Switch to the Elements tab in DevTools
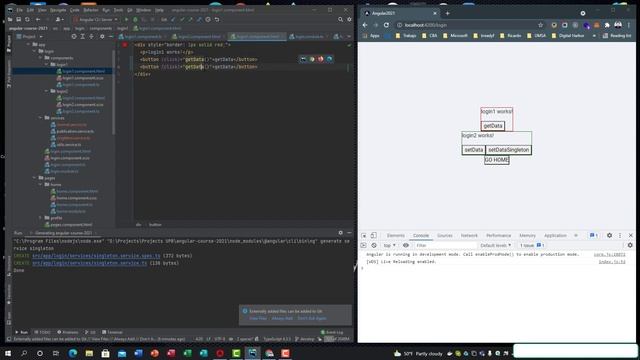Image resolution: width=640 pixels, height=360 pixels. 396,236
